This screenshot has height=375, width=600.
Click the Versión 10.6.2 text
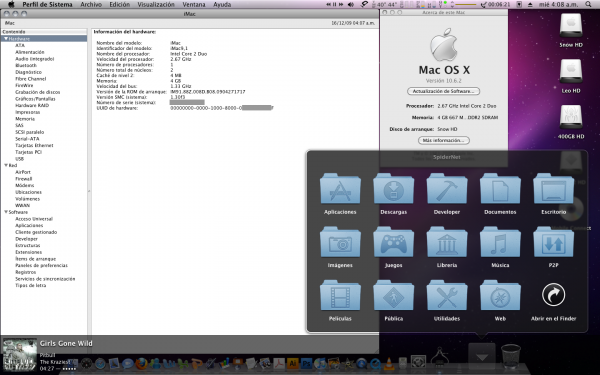click(x=443, y=81)
